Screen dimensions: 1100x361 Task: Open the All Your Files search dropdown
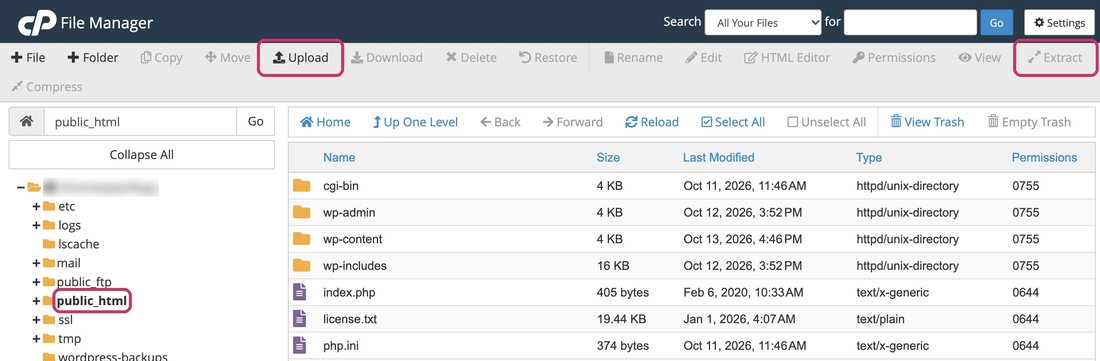coord(763,22)
